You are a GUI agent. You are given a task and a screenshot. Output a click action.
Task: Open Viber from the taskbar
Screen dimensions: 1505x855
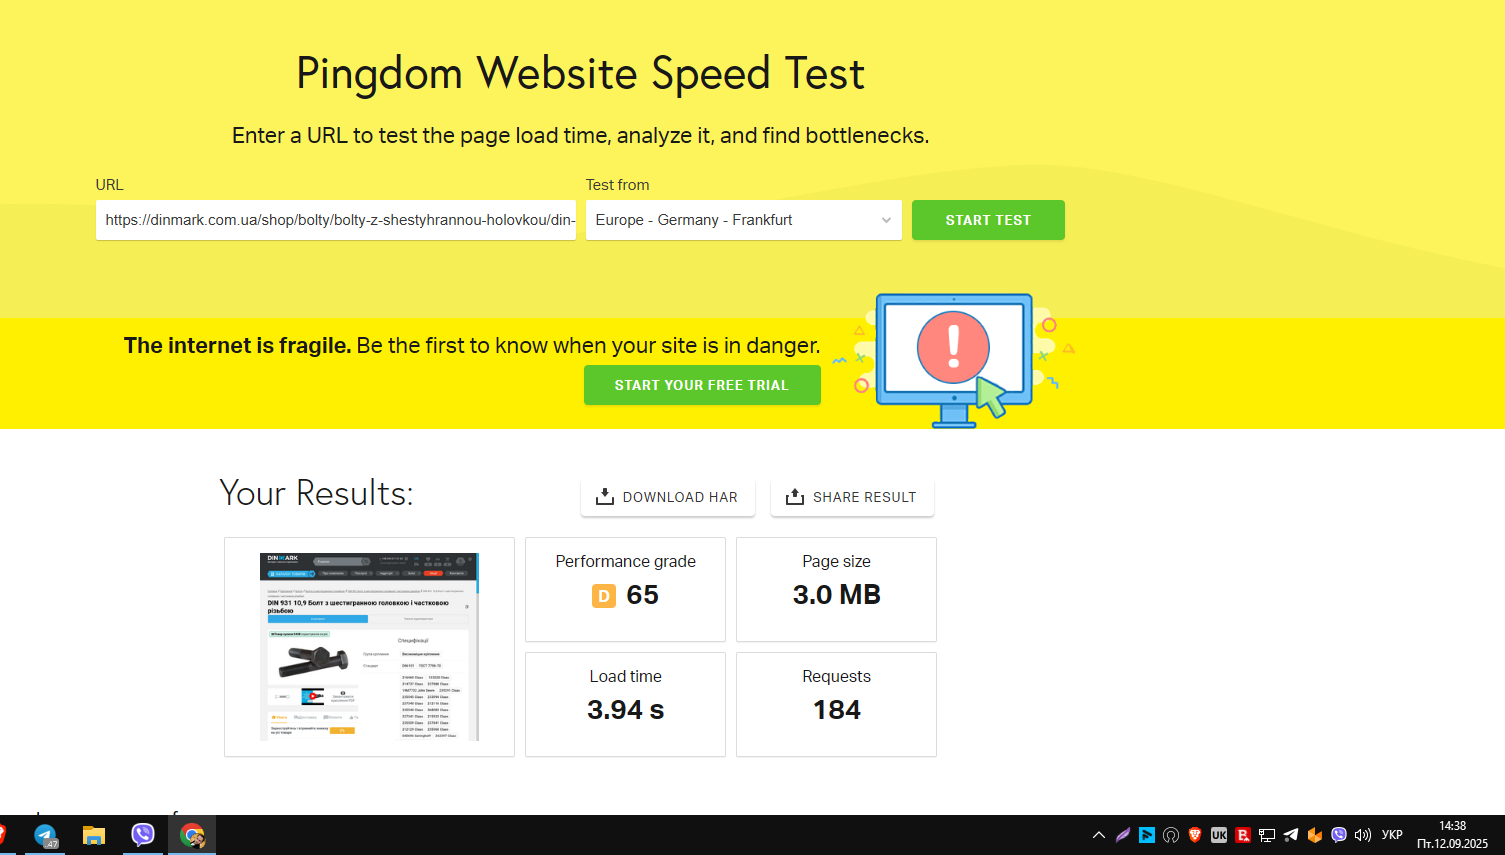click(x=143, y=834)
